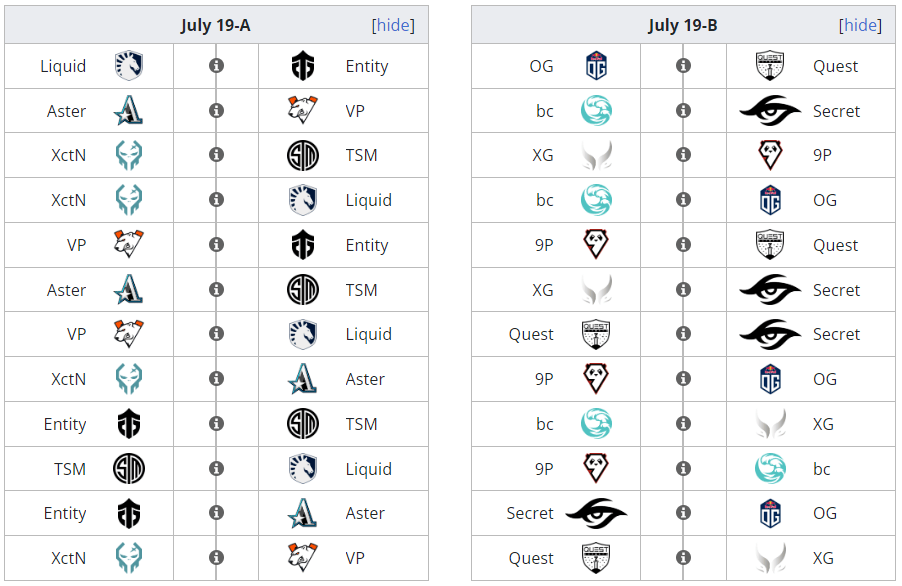This screenshot has width=902, height=586.
Task: Open details for Quest vs XG match
Action: pyautogui.click(x=683, y=557)
